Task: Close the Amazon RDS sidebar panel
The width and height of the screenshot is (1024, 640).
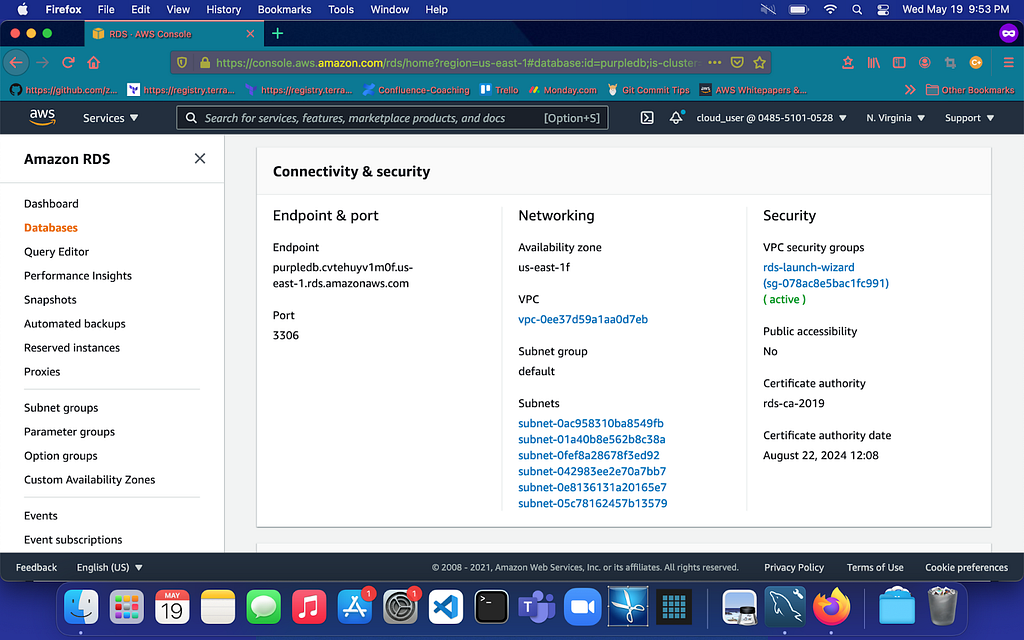Action: [x=200, y=159]
